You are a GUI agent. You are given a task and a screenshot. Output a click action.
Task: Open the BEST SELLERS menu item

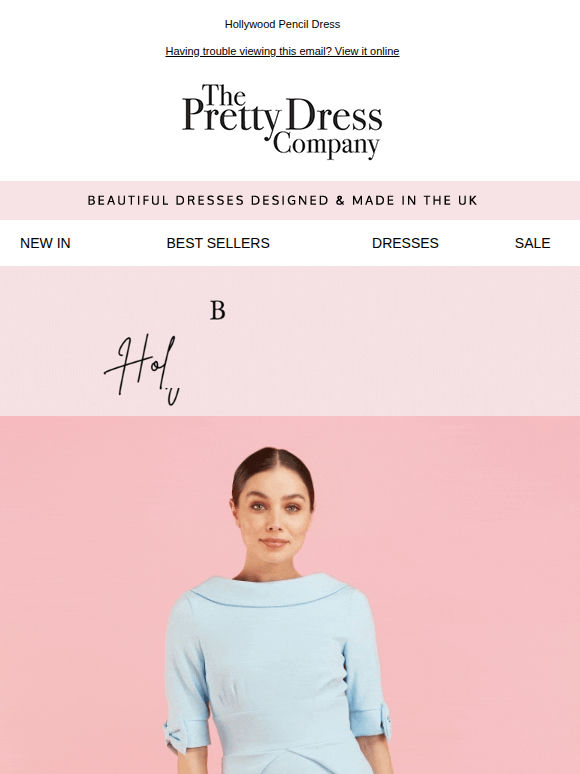tap(218, 243)
